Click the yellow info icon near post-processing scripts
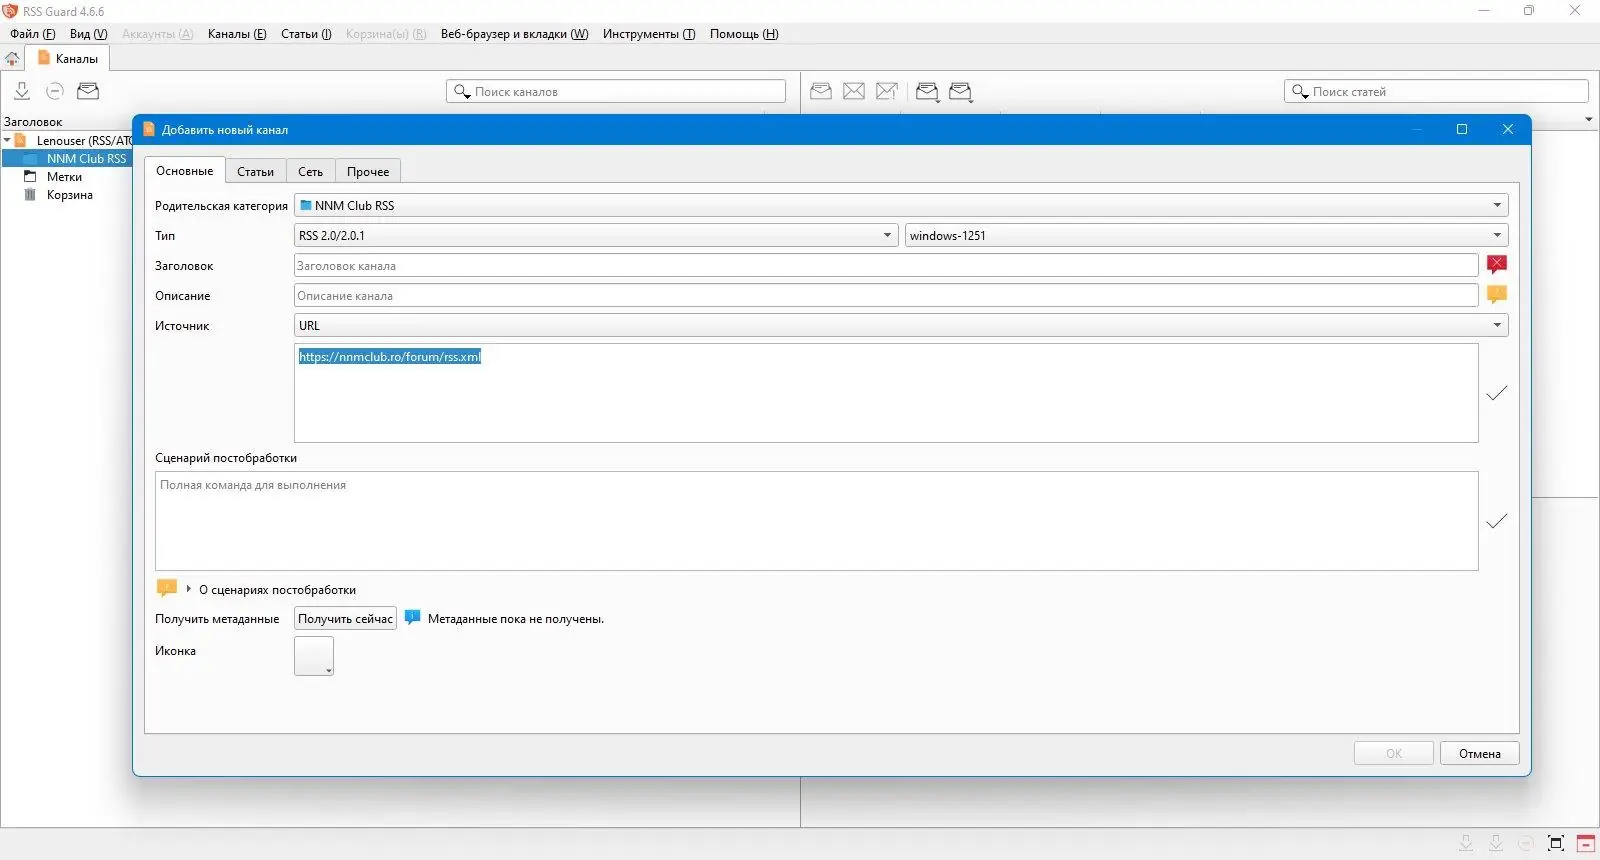1600x860 pixels. point(167,588)
